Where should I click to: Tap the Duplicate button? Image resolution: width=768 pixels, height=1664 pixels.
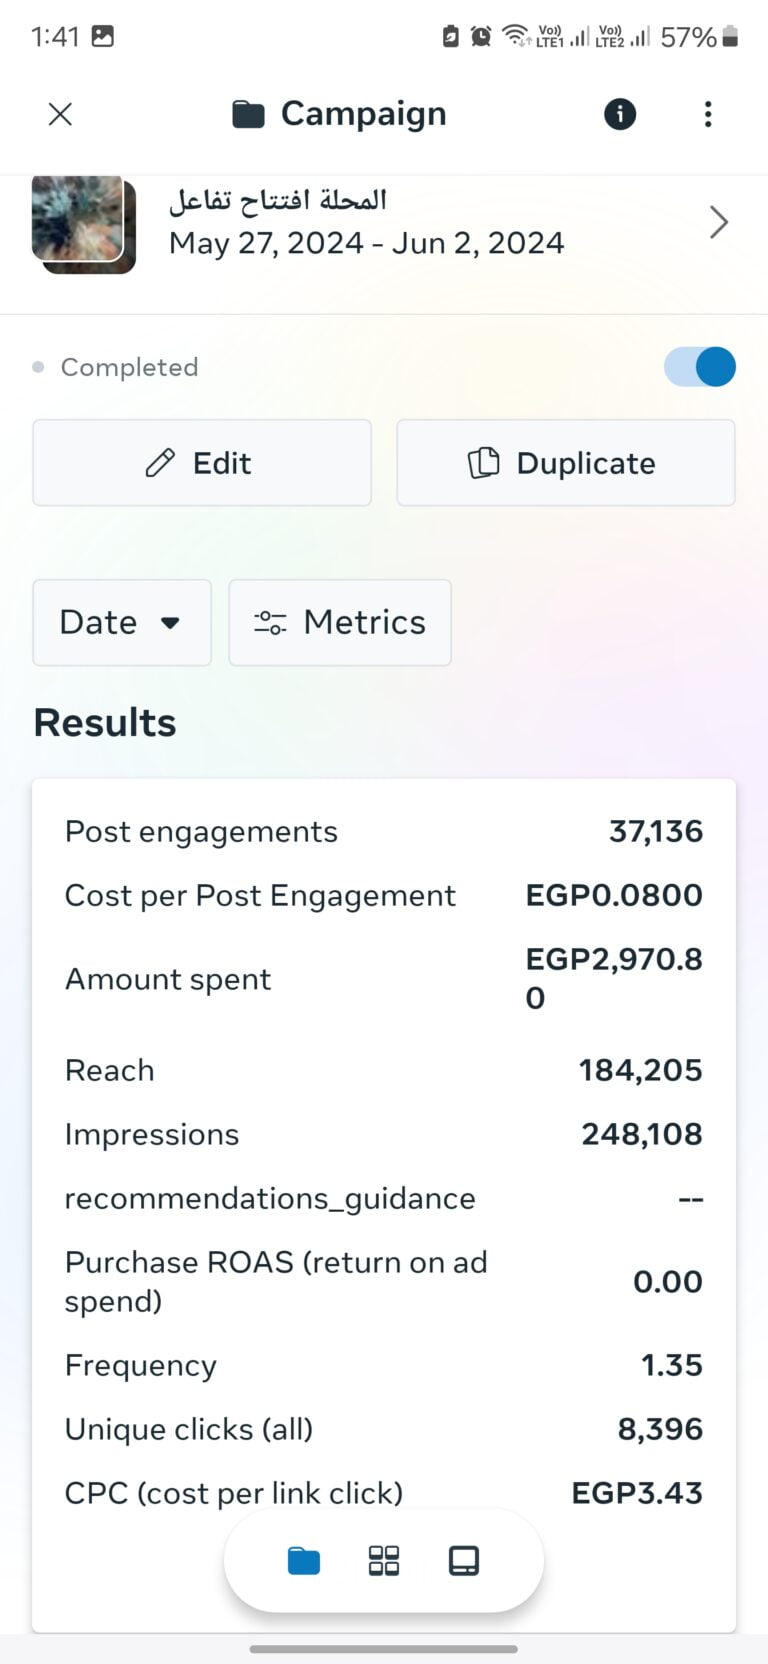pos(566,463)
